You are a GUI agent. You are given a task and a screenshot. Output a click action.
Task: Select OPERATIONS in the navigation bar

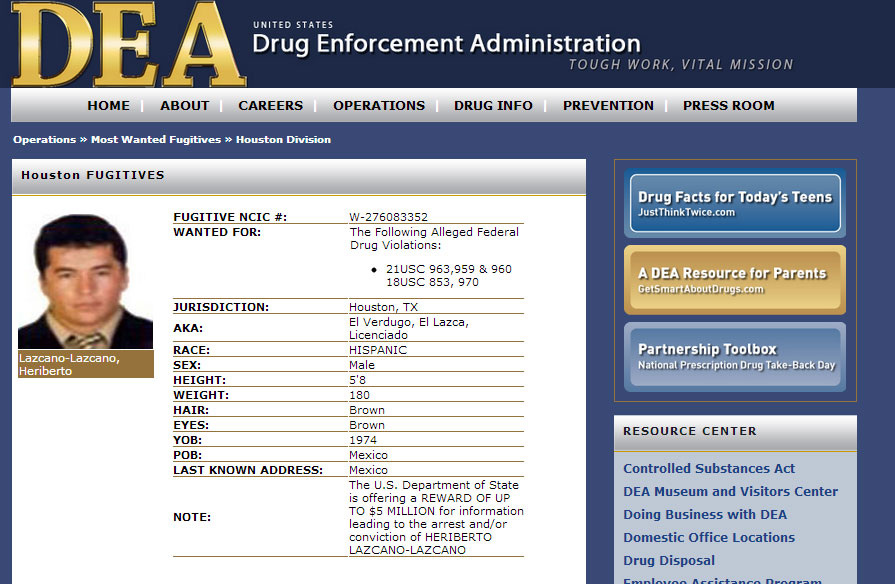tap(379, 106)
